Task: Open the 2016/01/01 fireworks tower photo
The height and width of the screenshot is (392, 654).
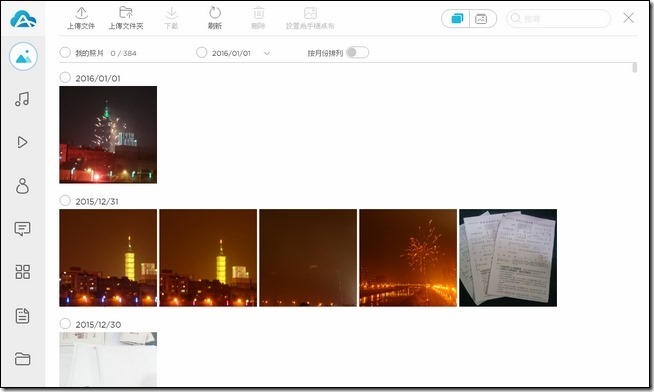Action: [108, 135]
